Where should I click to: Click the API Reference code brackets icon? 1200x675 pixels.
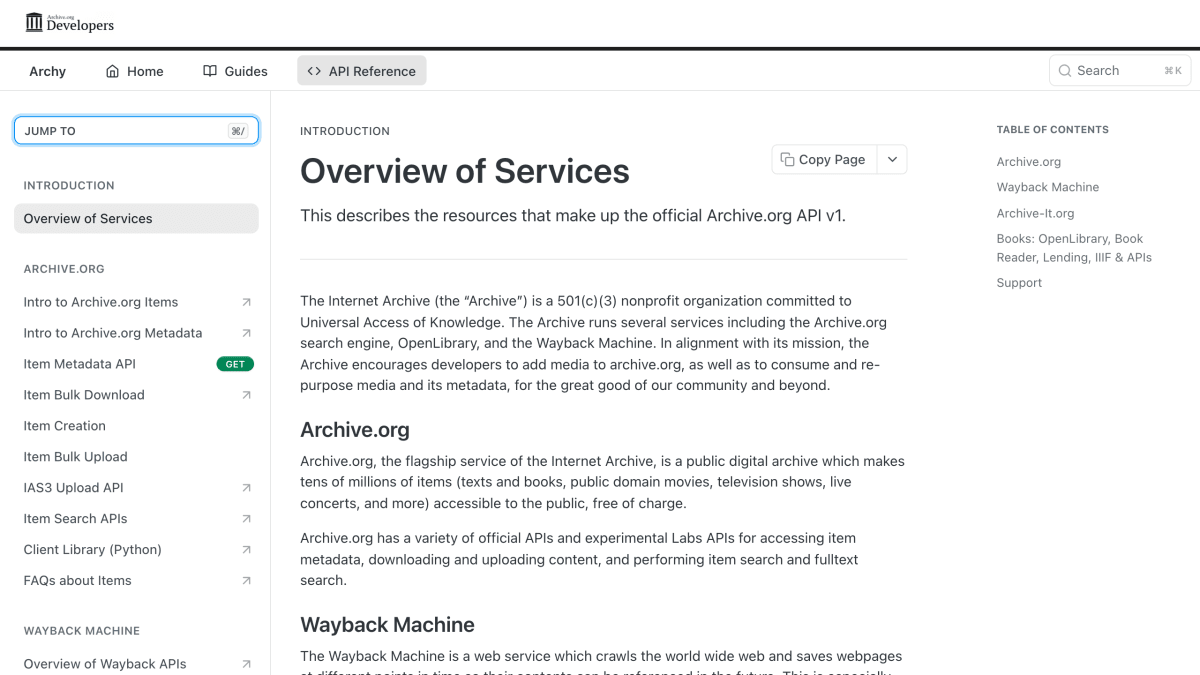pyautogui.click(x=314, y=71)
